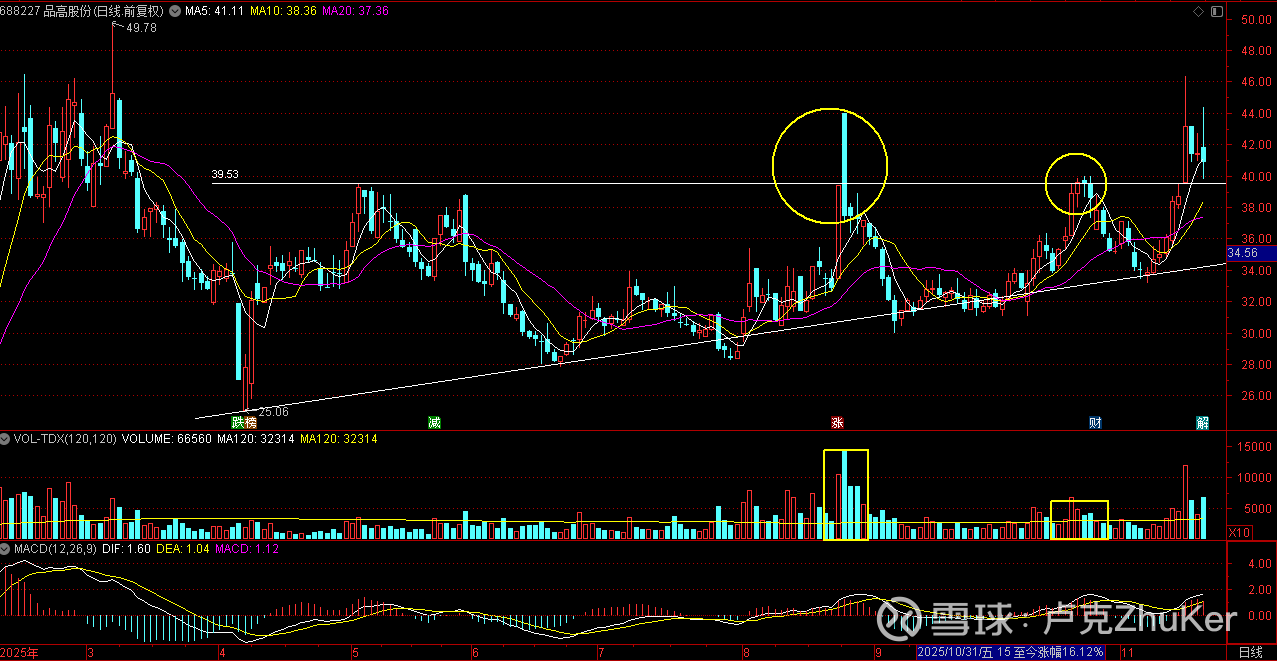This screenshot has height=661, width=1277.
Task: Toggle the side panel icon beside diamond
Action: (1216, 11)
